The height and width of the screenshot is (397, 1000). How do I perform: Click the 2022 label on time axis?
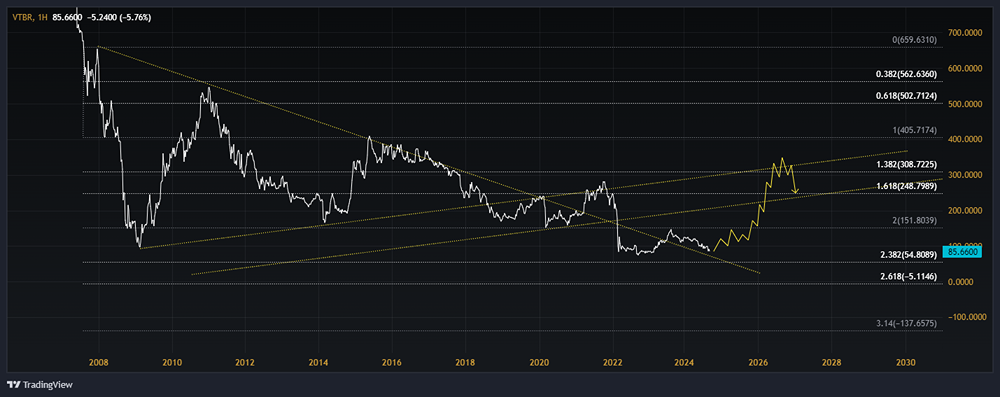[613, 362]
